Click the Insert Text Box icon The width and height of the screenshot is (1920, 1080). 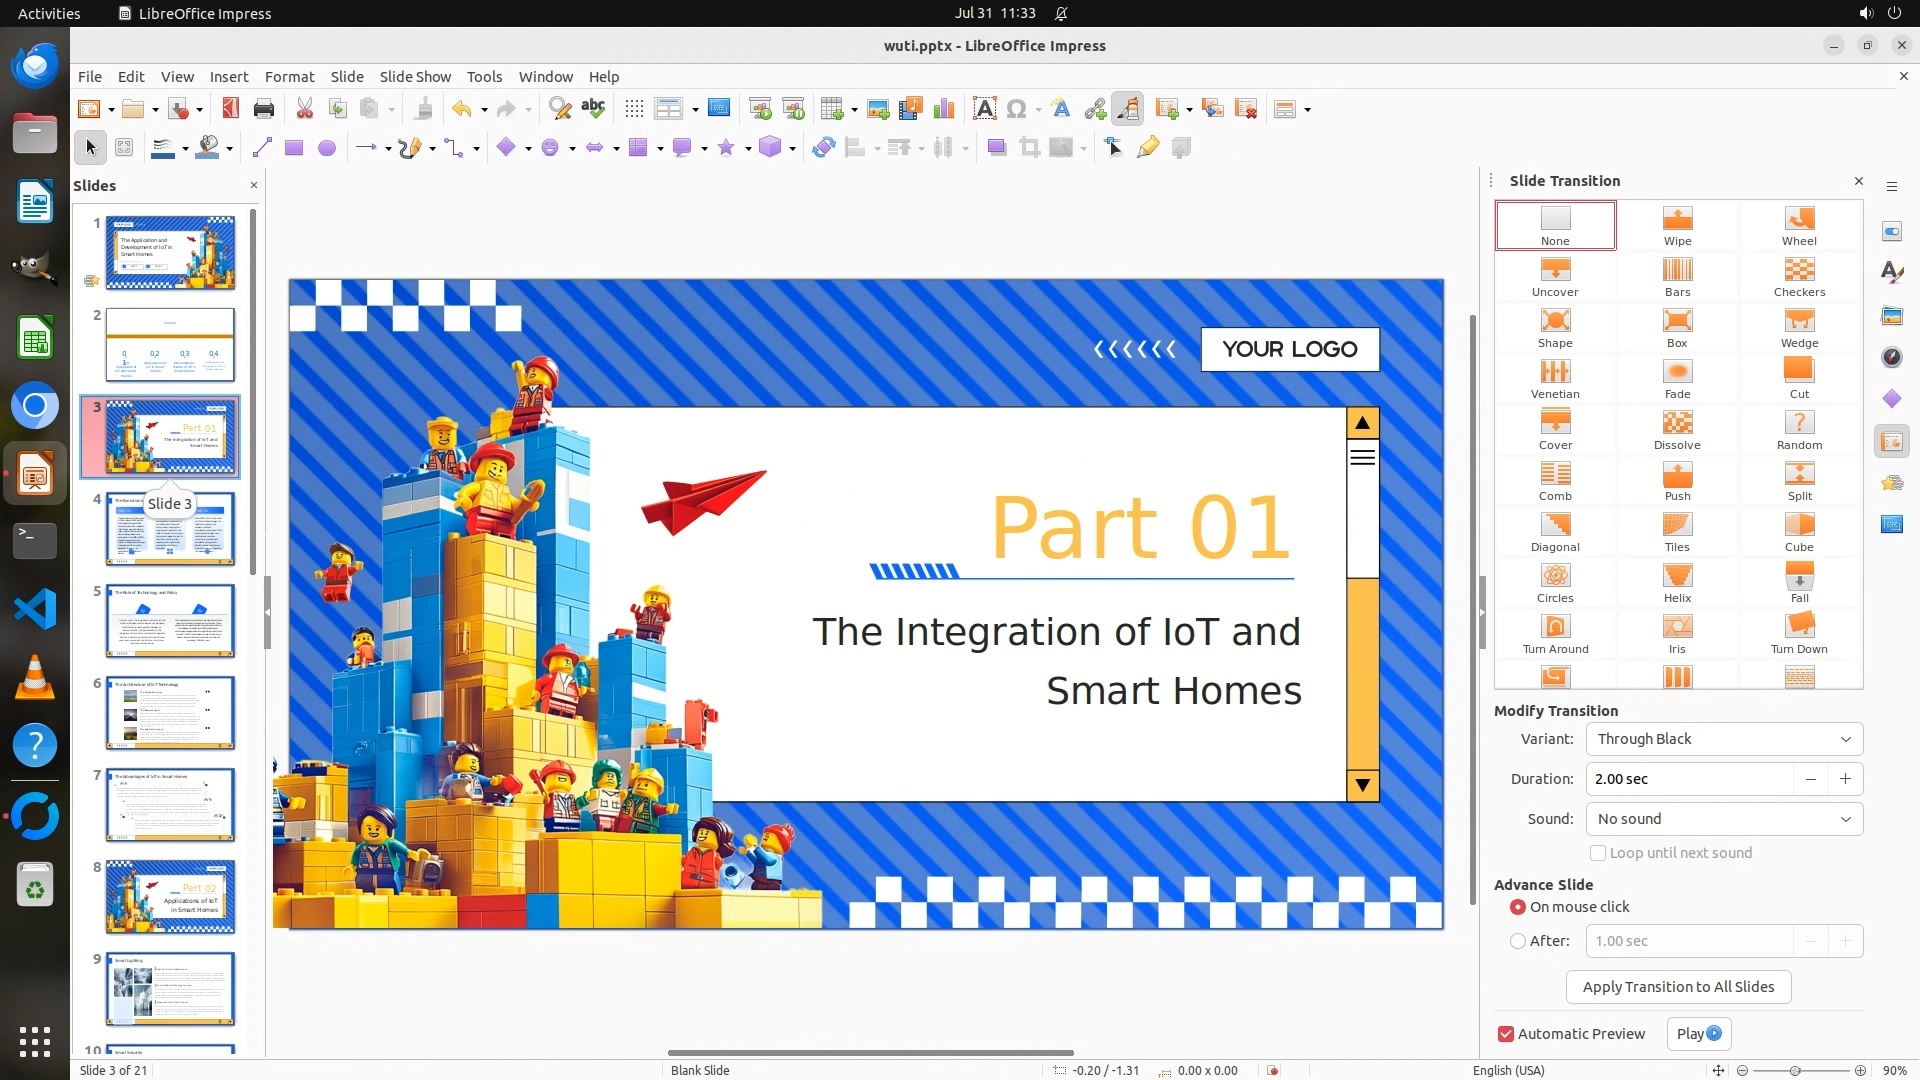[984, 109]
